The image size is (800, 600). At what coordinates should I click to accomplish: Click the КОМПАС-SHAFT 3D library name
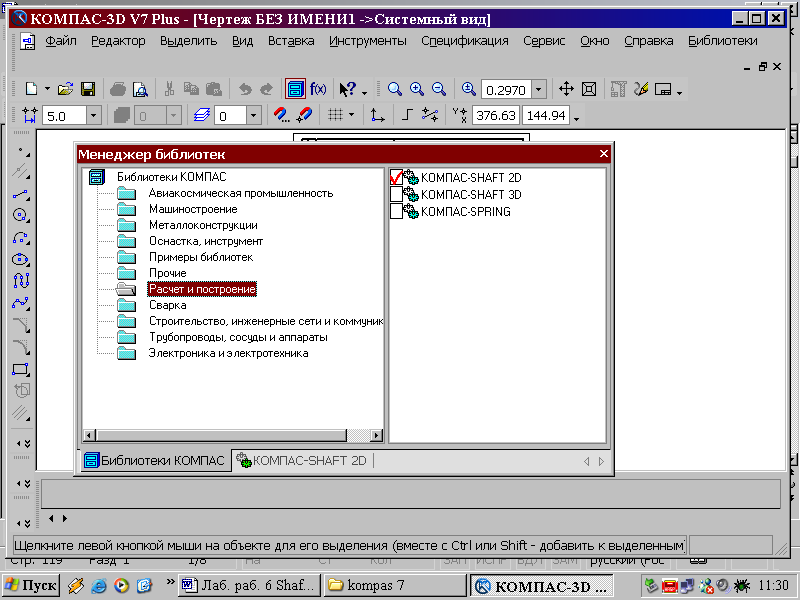[x=471, y=194]
